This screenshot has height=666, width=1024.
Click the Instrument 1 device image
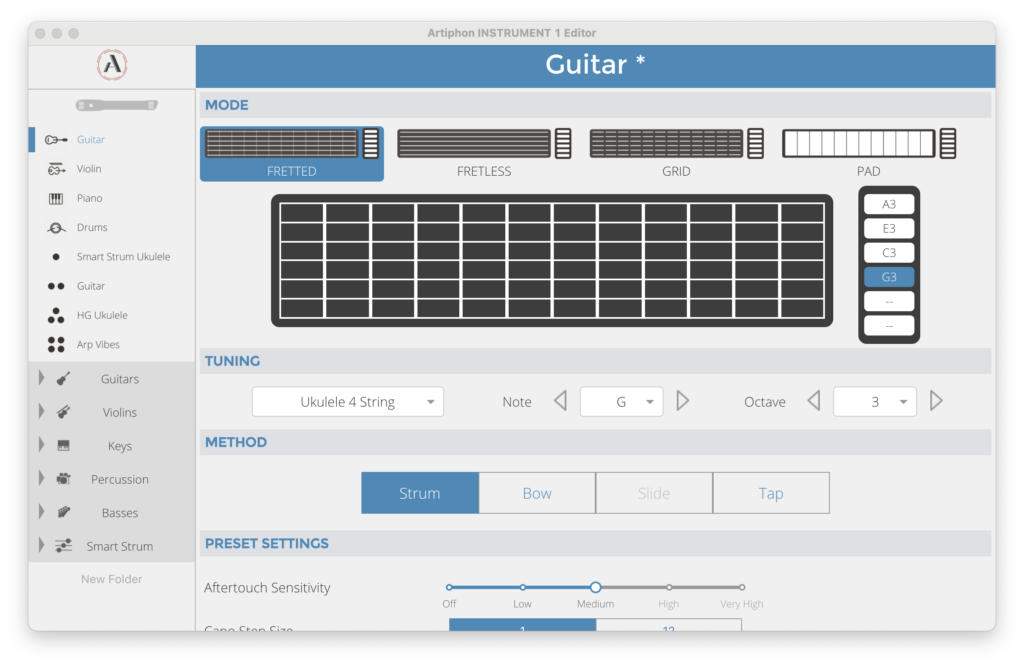pyautogui.click(x=117, y=105)
